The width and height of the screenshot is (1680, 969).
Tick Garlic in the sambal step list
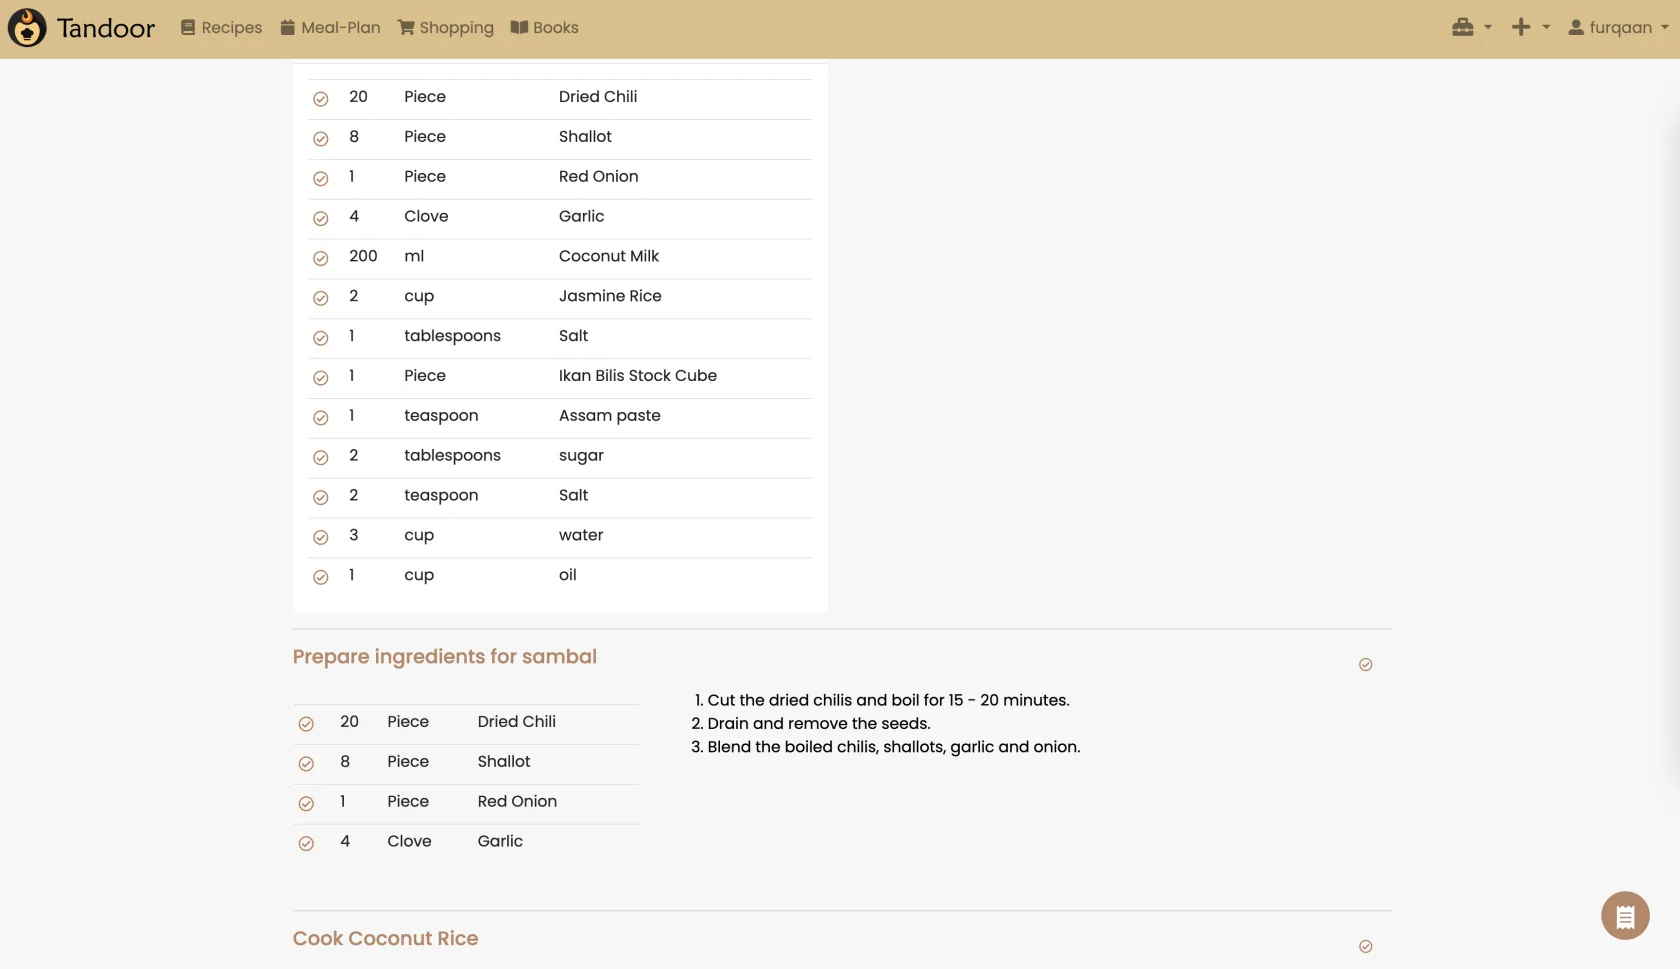click(x=306, y=844)
